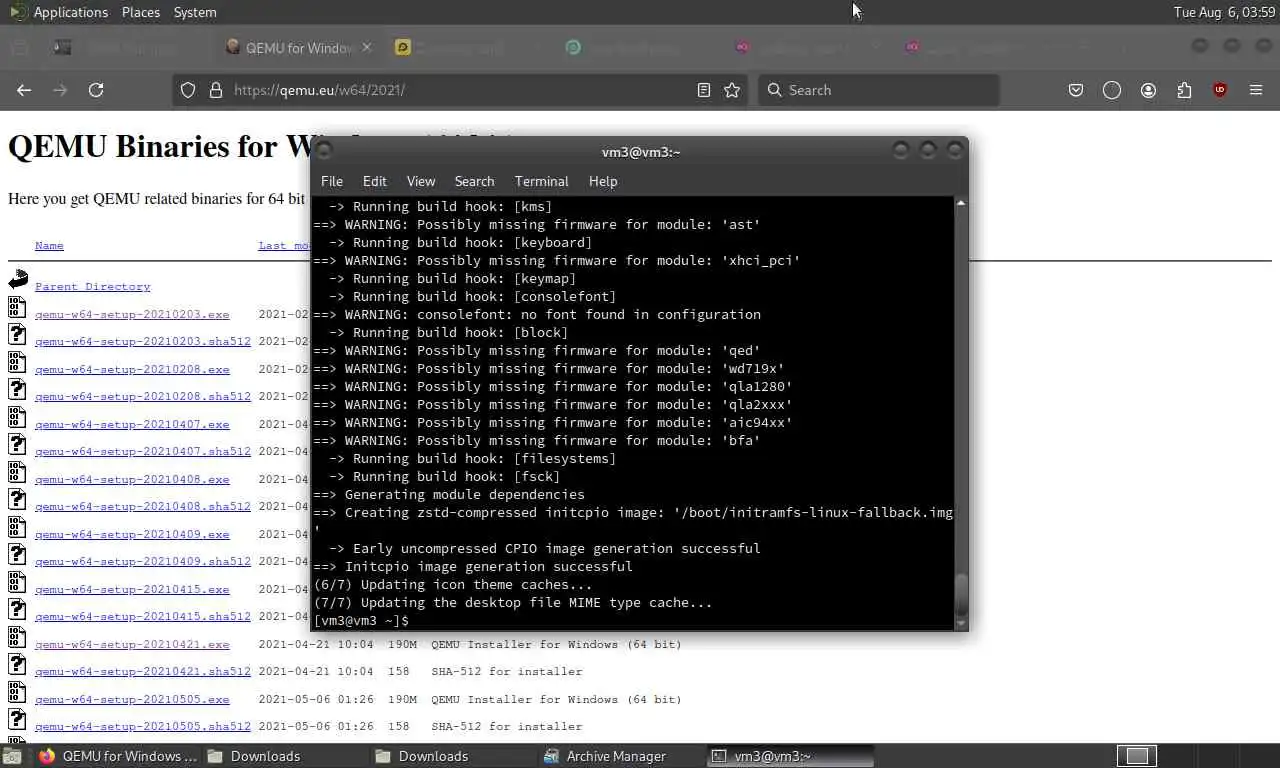Sort listing by the Name column link
The image size is (1280, 768).
[x=49, y=245]
